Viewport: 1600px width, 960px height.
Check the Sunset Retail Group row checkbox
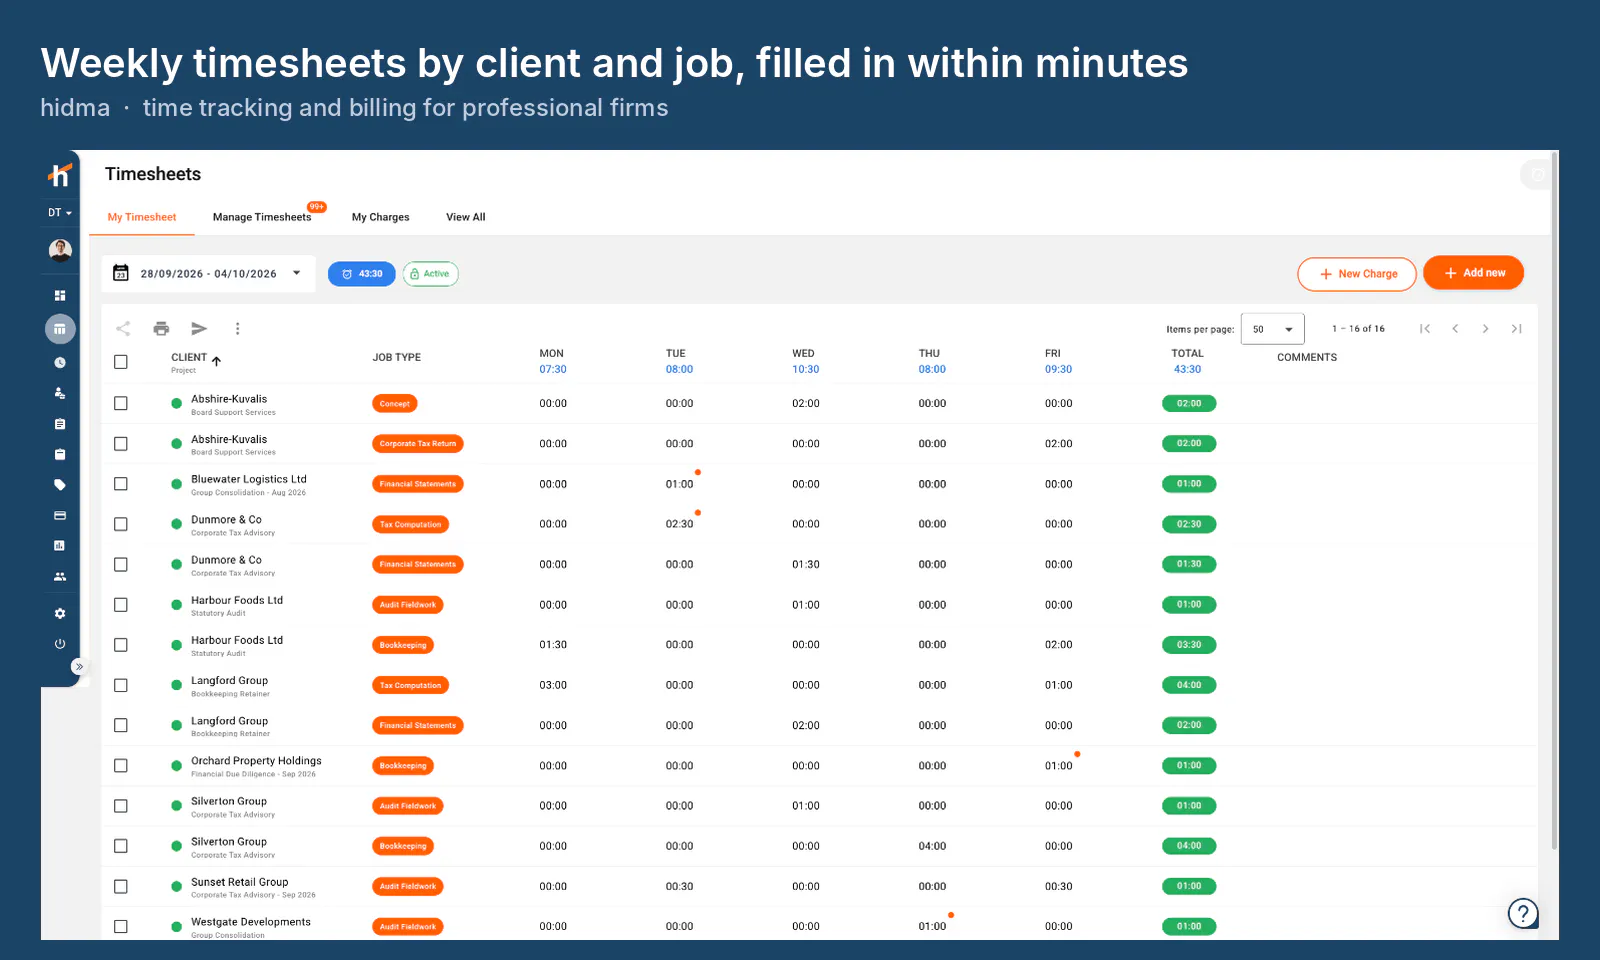point(121,887)
